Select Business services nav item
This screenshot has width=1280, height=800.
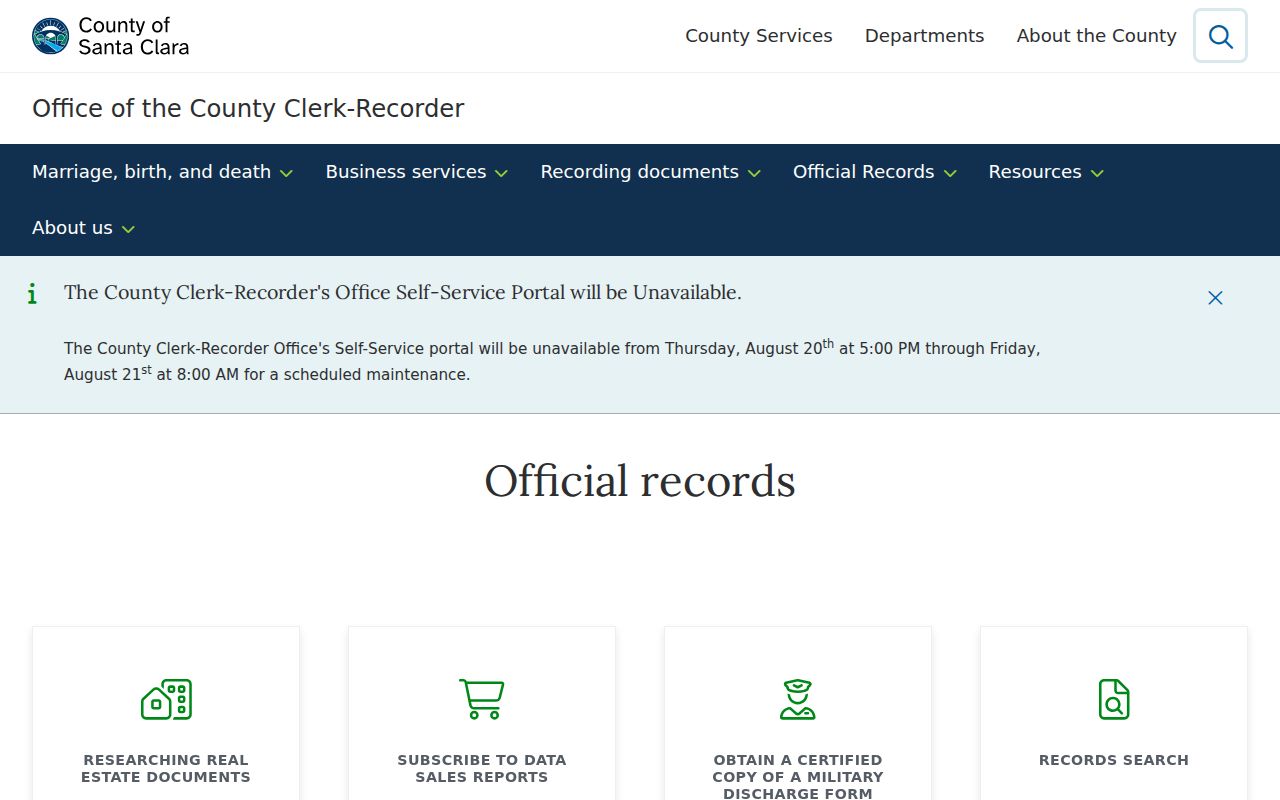[406, 172]
